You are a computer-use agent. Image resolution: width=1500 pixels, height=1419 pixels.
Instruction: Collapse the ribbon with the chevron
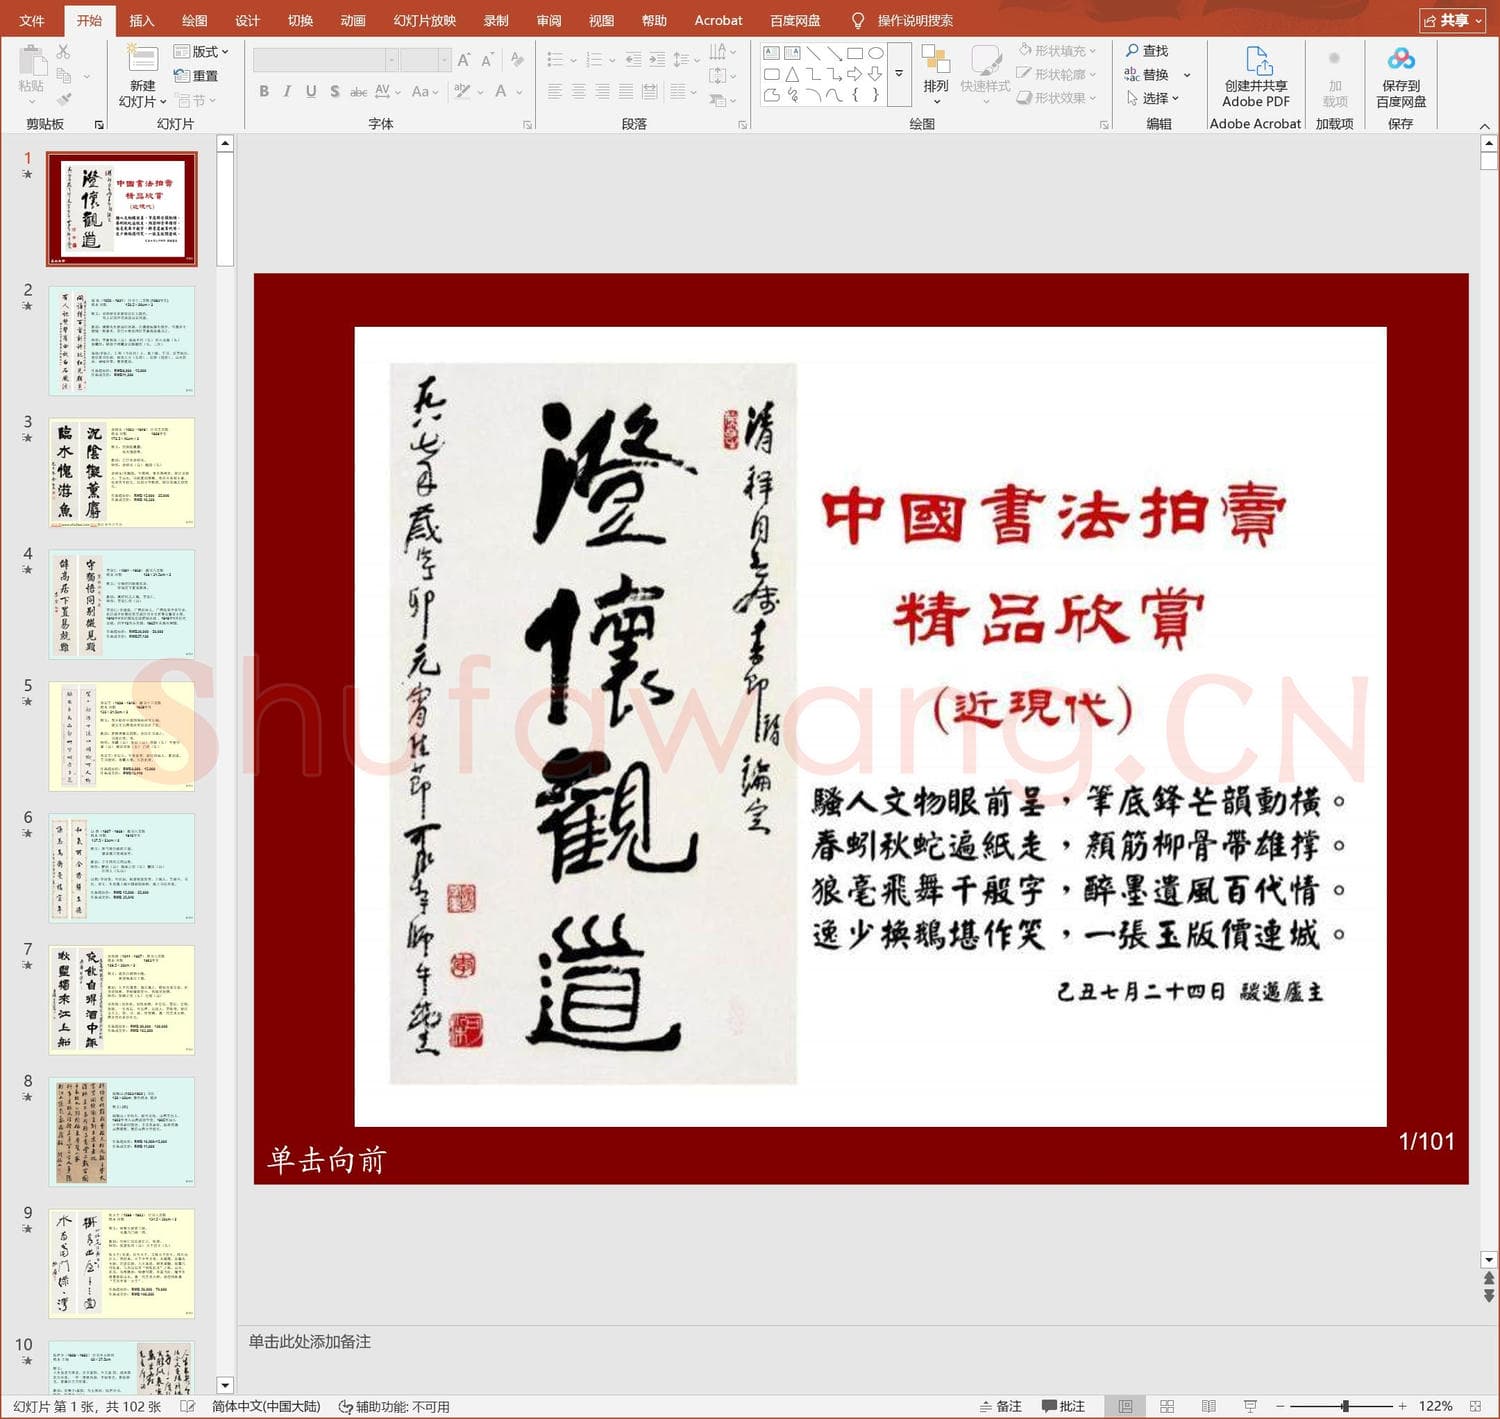tap(1484, 126)
